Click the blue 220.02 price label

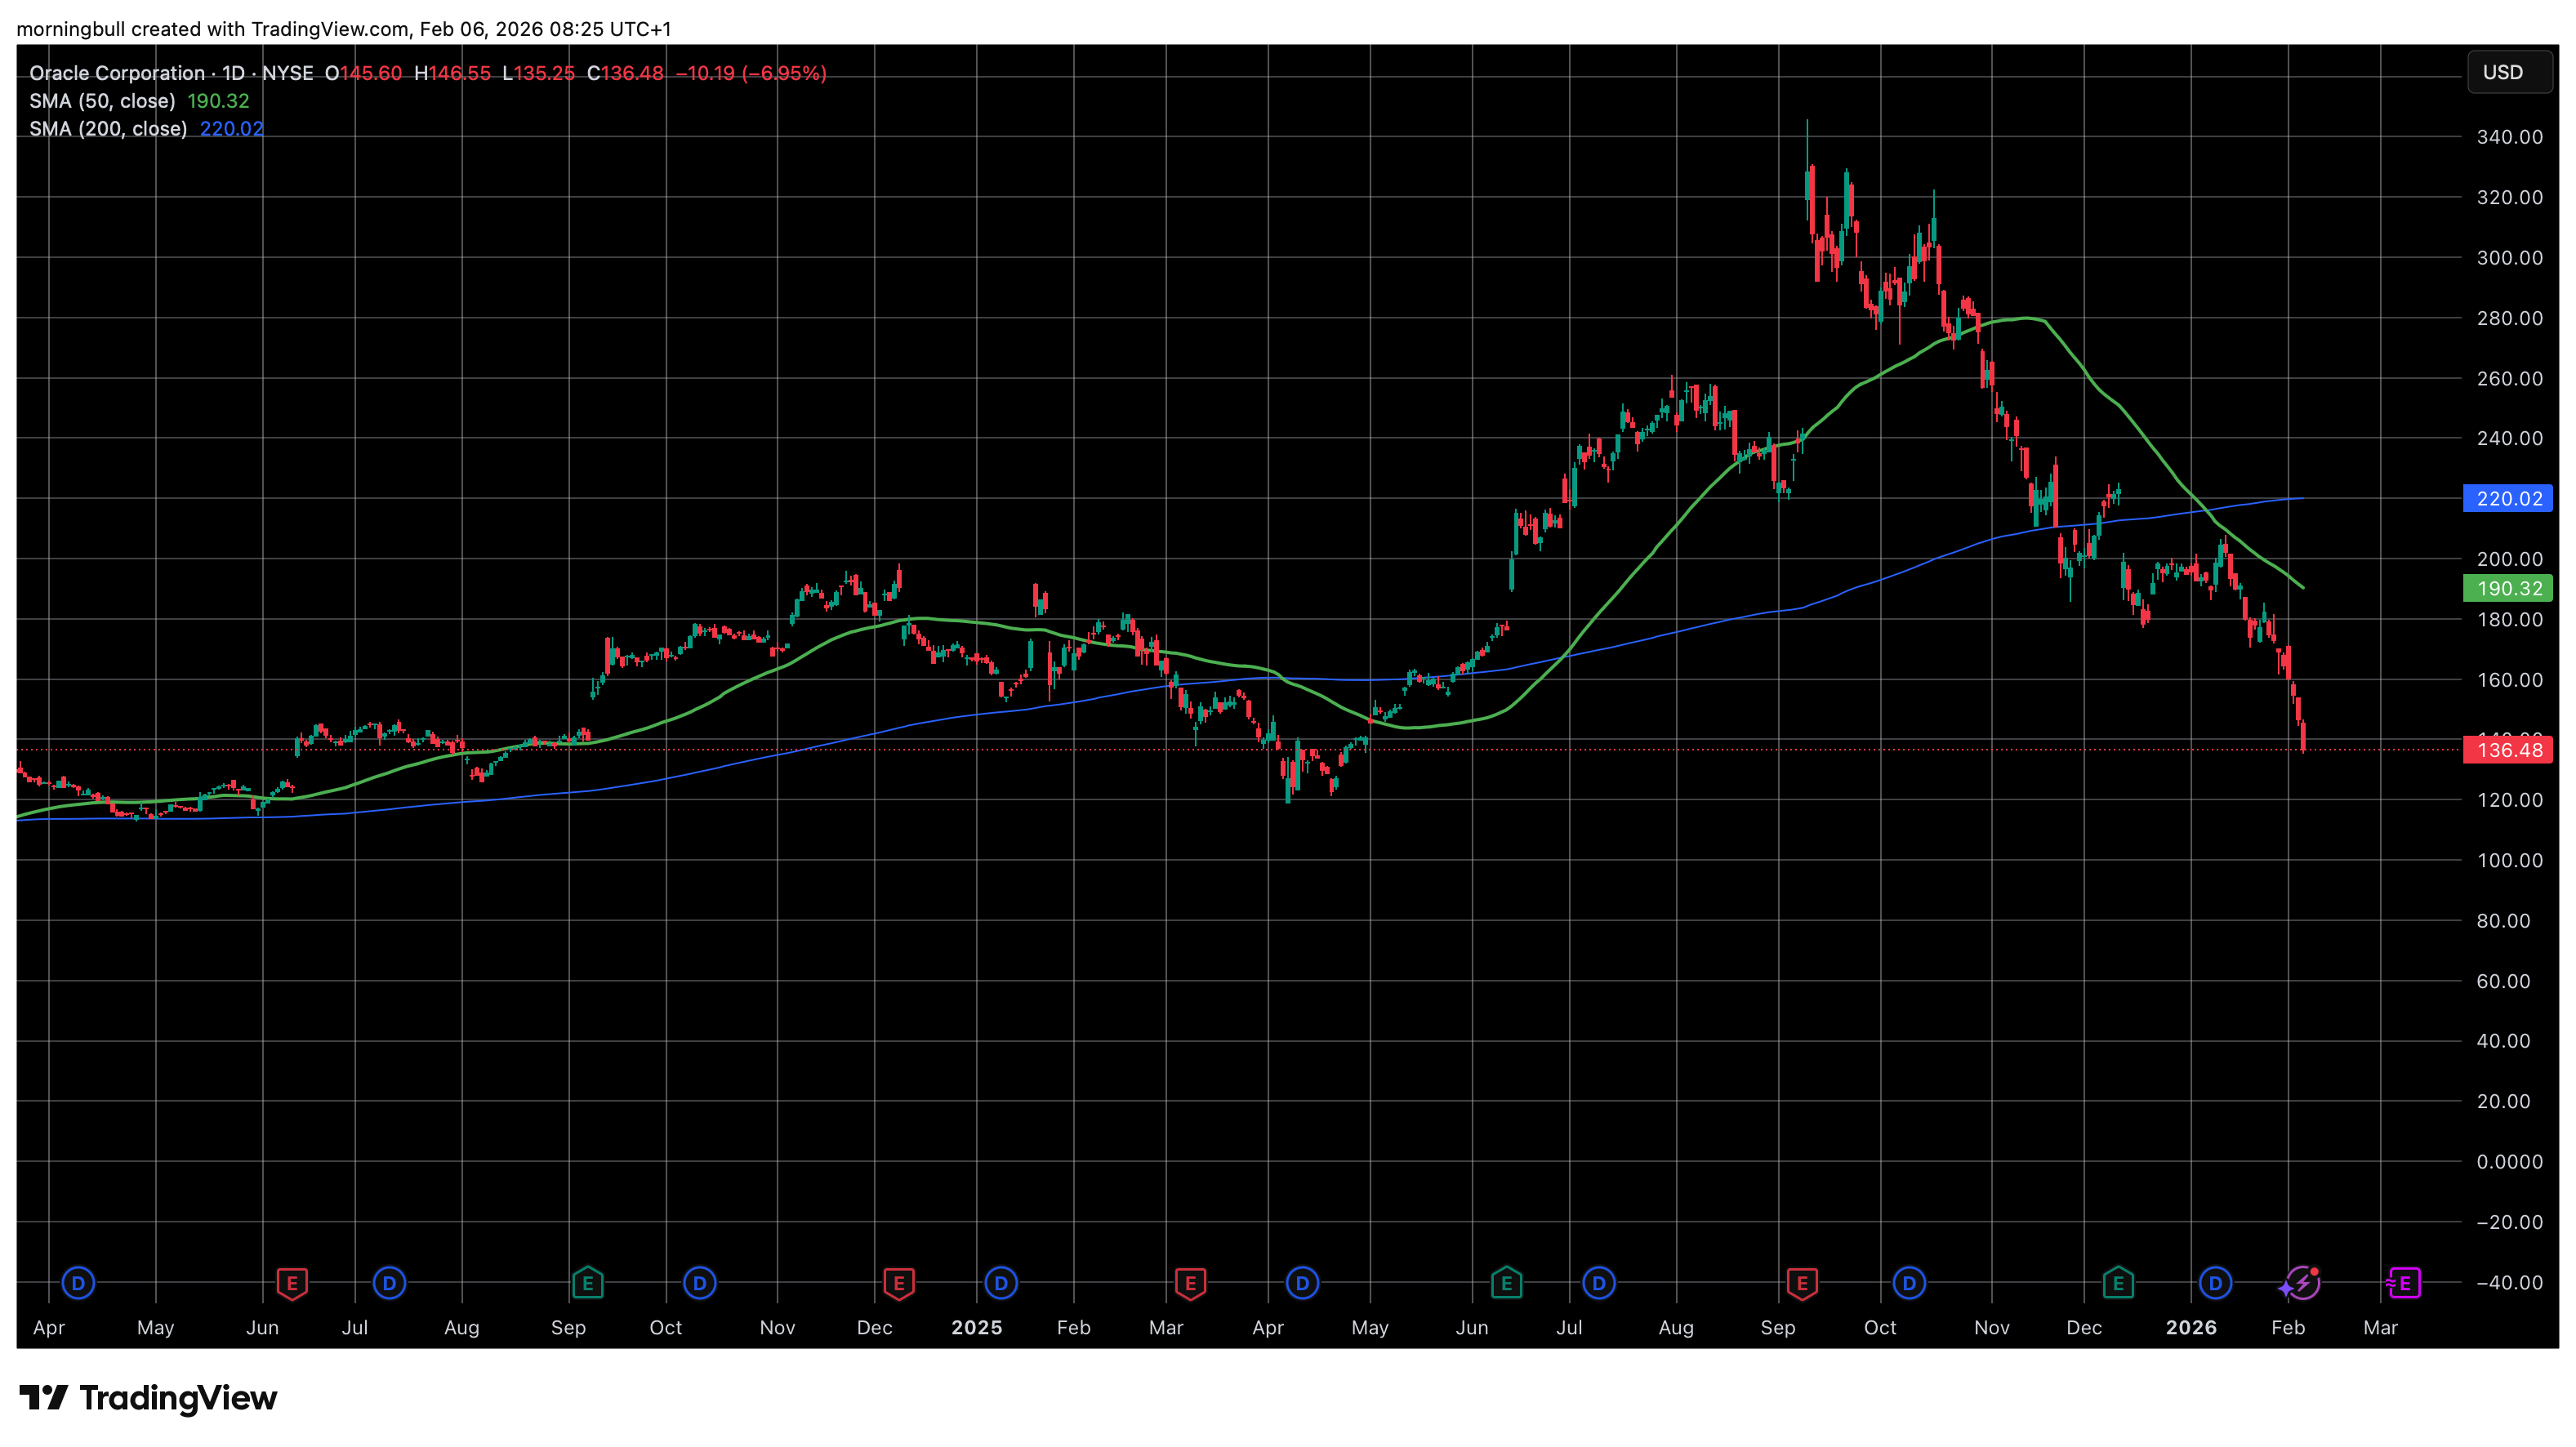click(2507, 498)
